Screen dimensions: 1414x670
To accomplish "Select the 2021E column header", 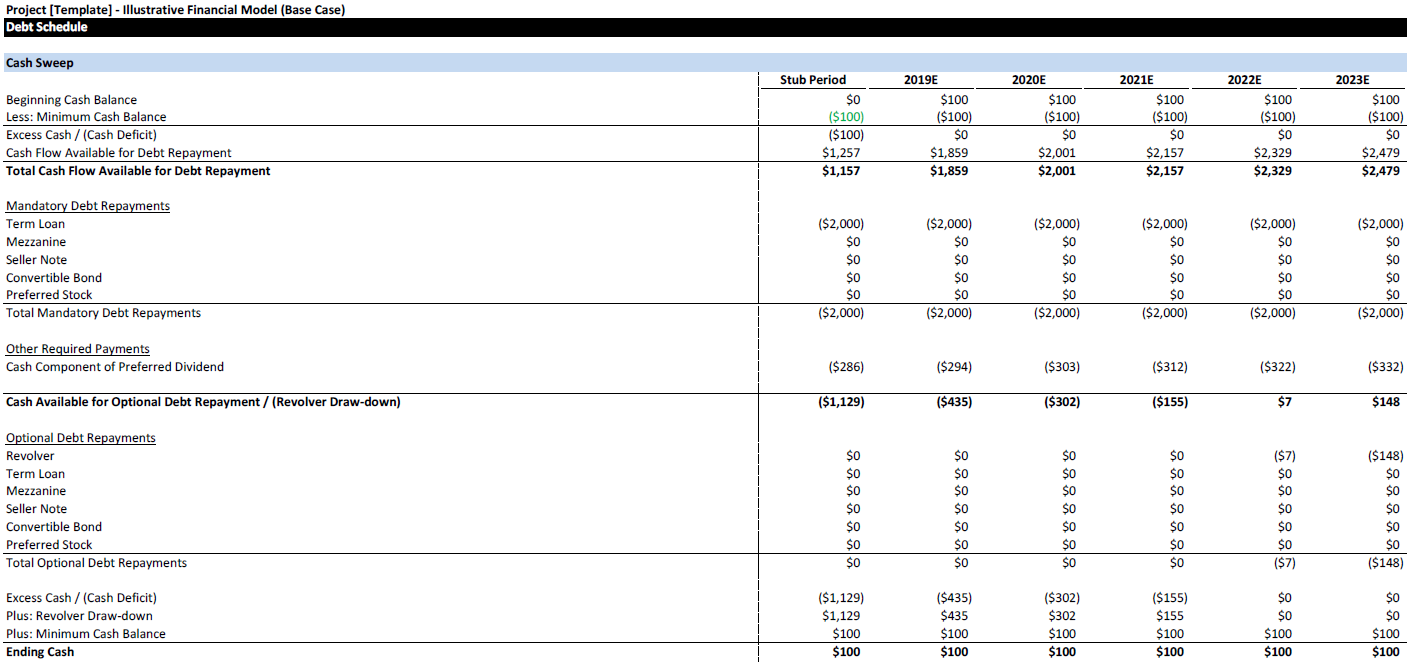I will pyautogui.click(x=1136, y=80).
